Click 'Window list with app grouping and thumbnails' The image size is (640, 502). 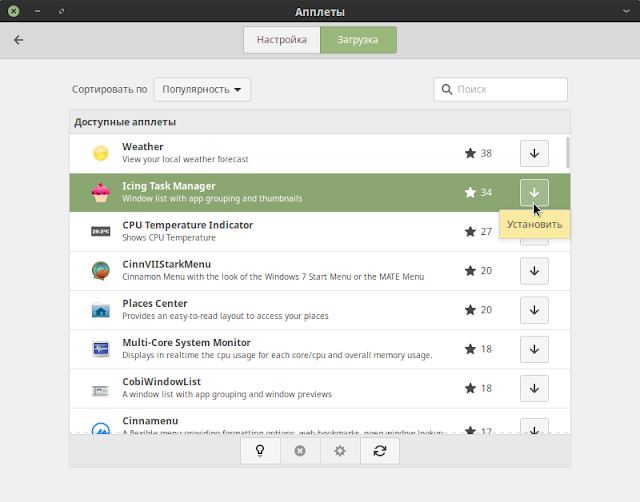tap(212, 198)
